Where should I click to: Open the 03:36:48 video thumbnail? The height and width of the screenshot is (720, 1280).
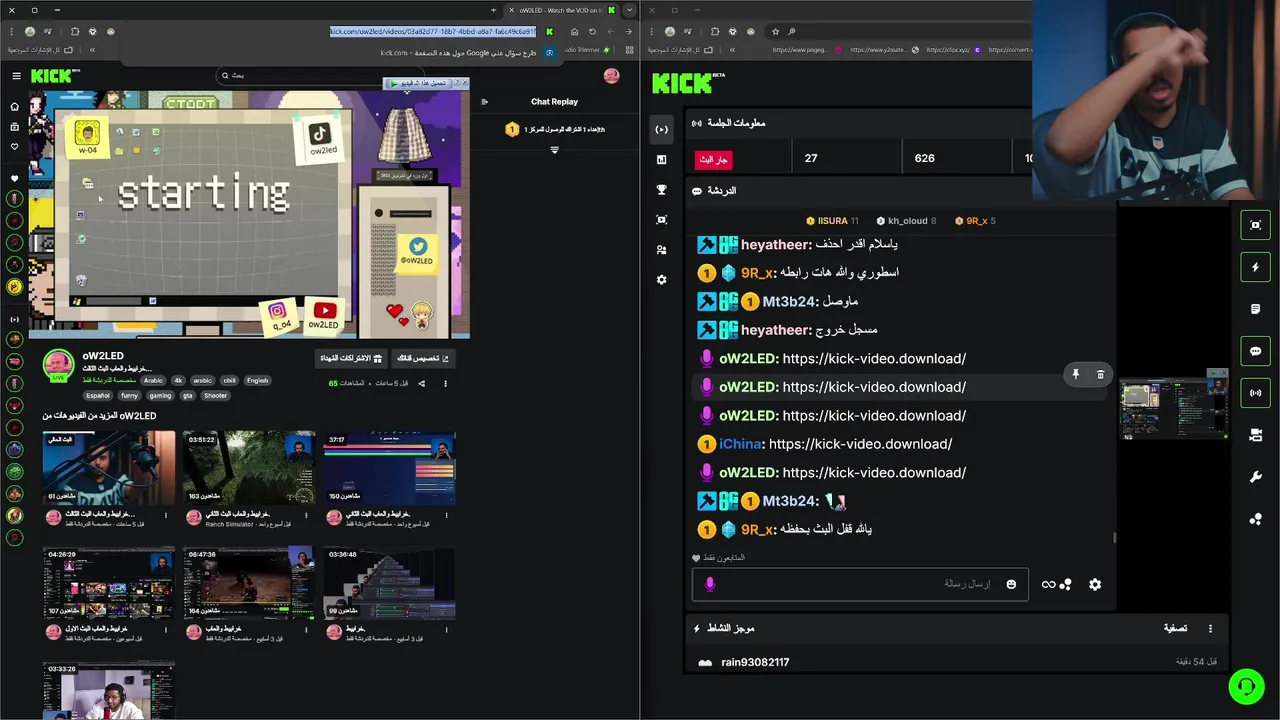coord(390,583)
